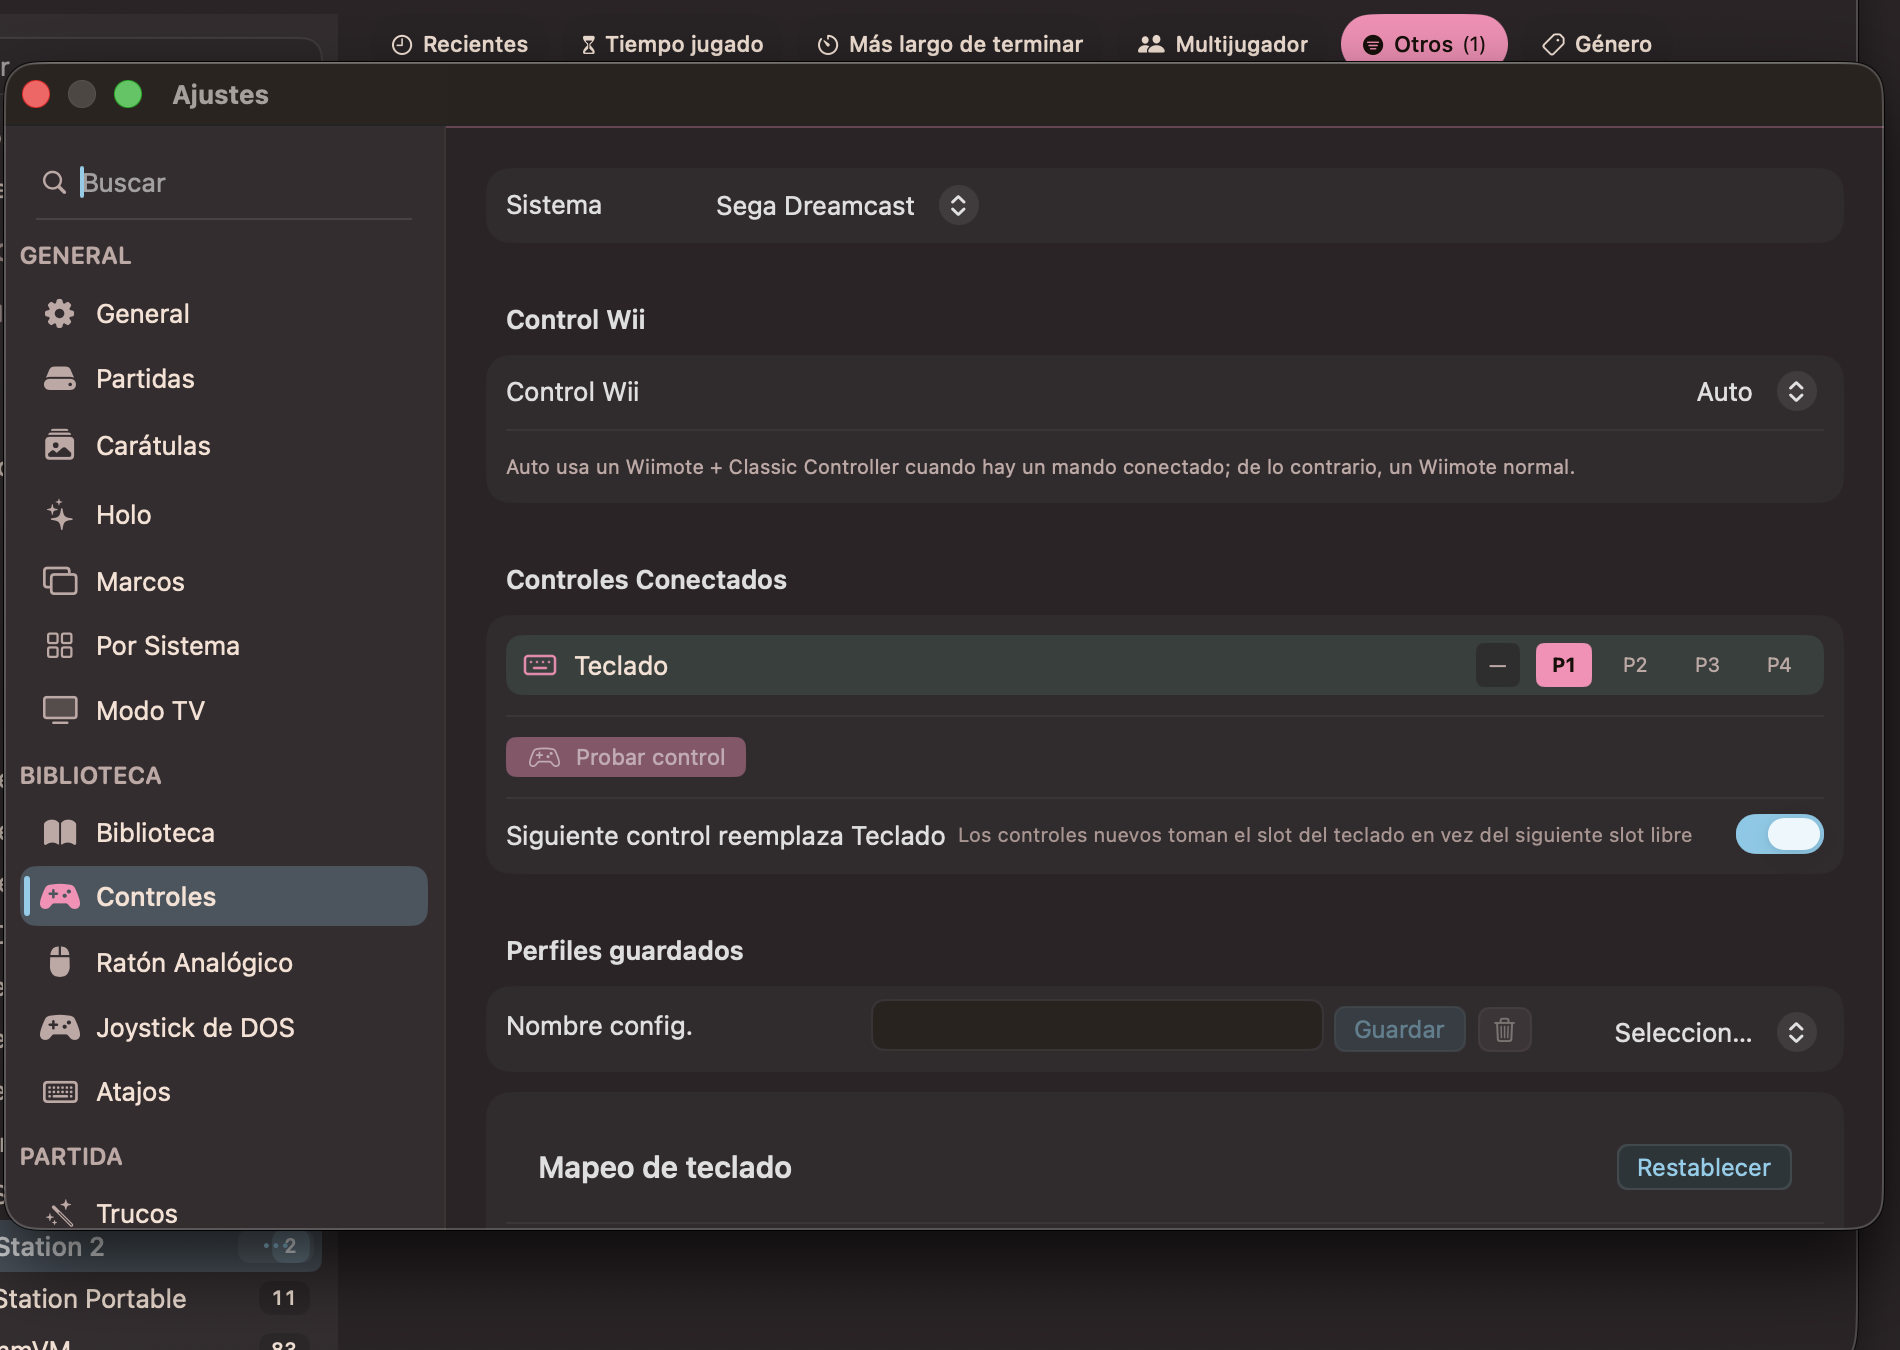This screenshot has height=1350, width=1900.
Task: Assign Teclado to player P3
Action: (x=1707, y=665)
